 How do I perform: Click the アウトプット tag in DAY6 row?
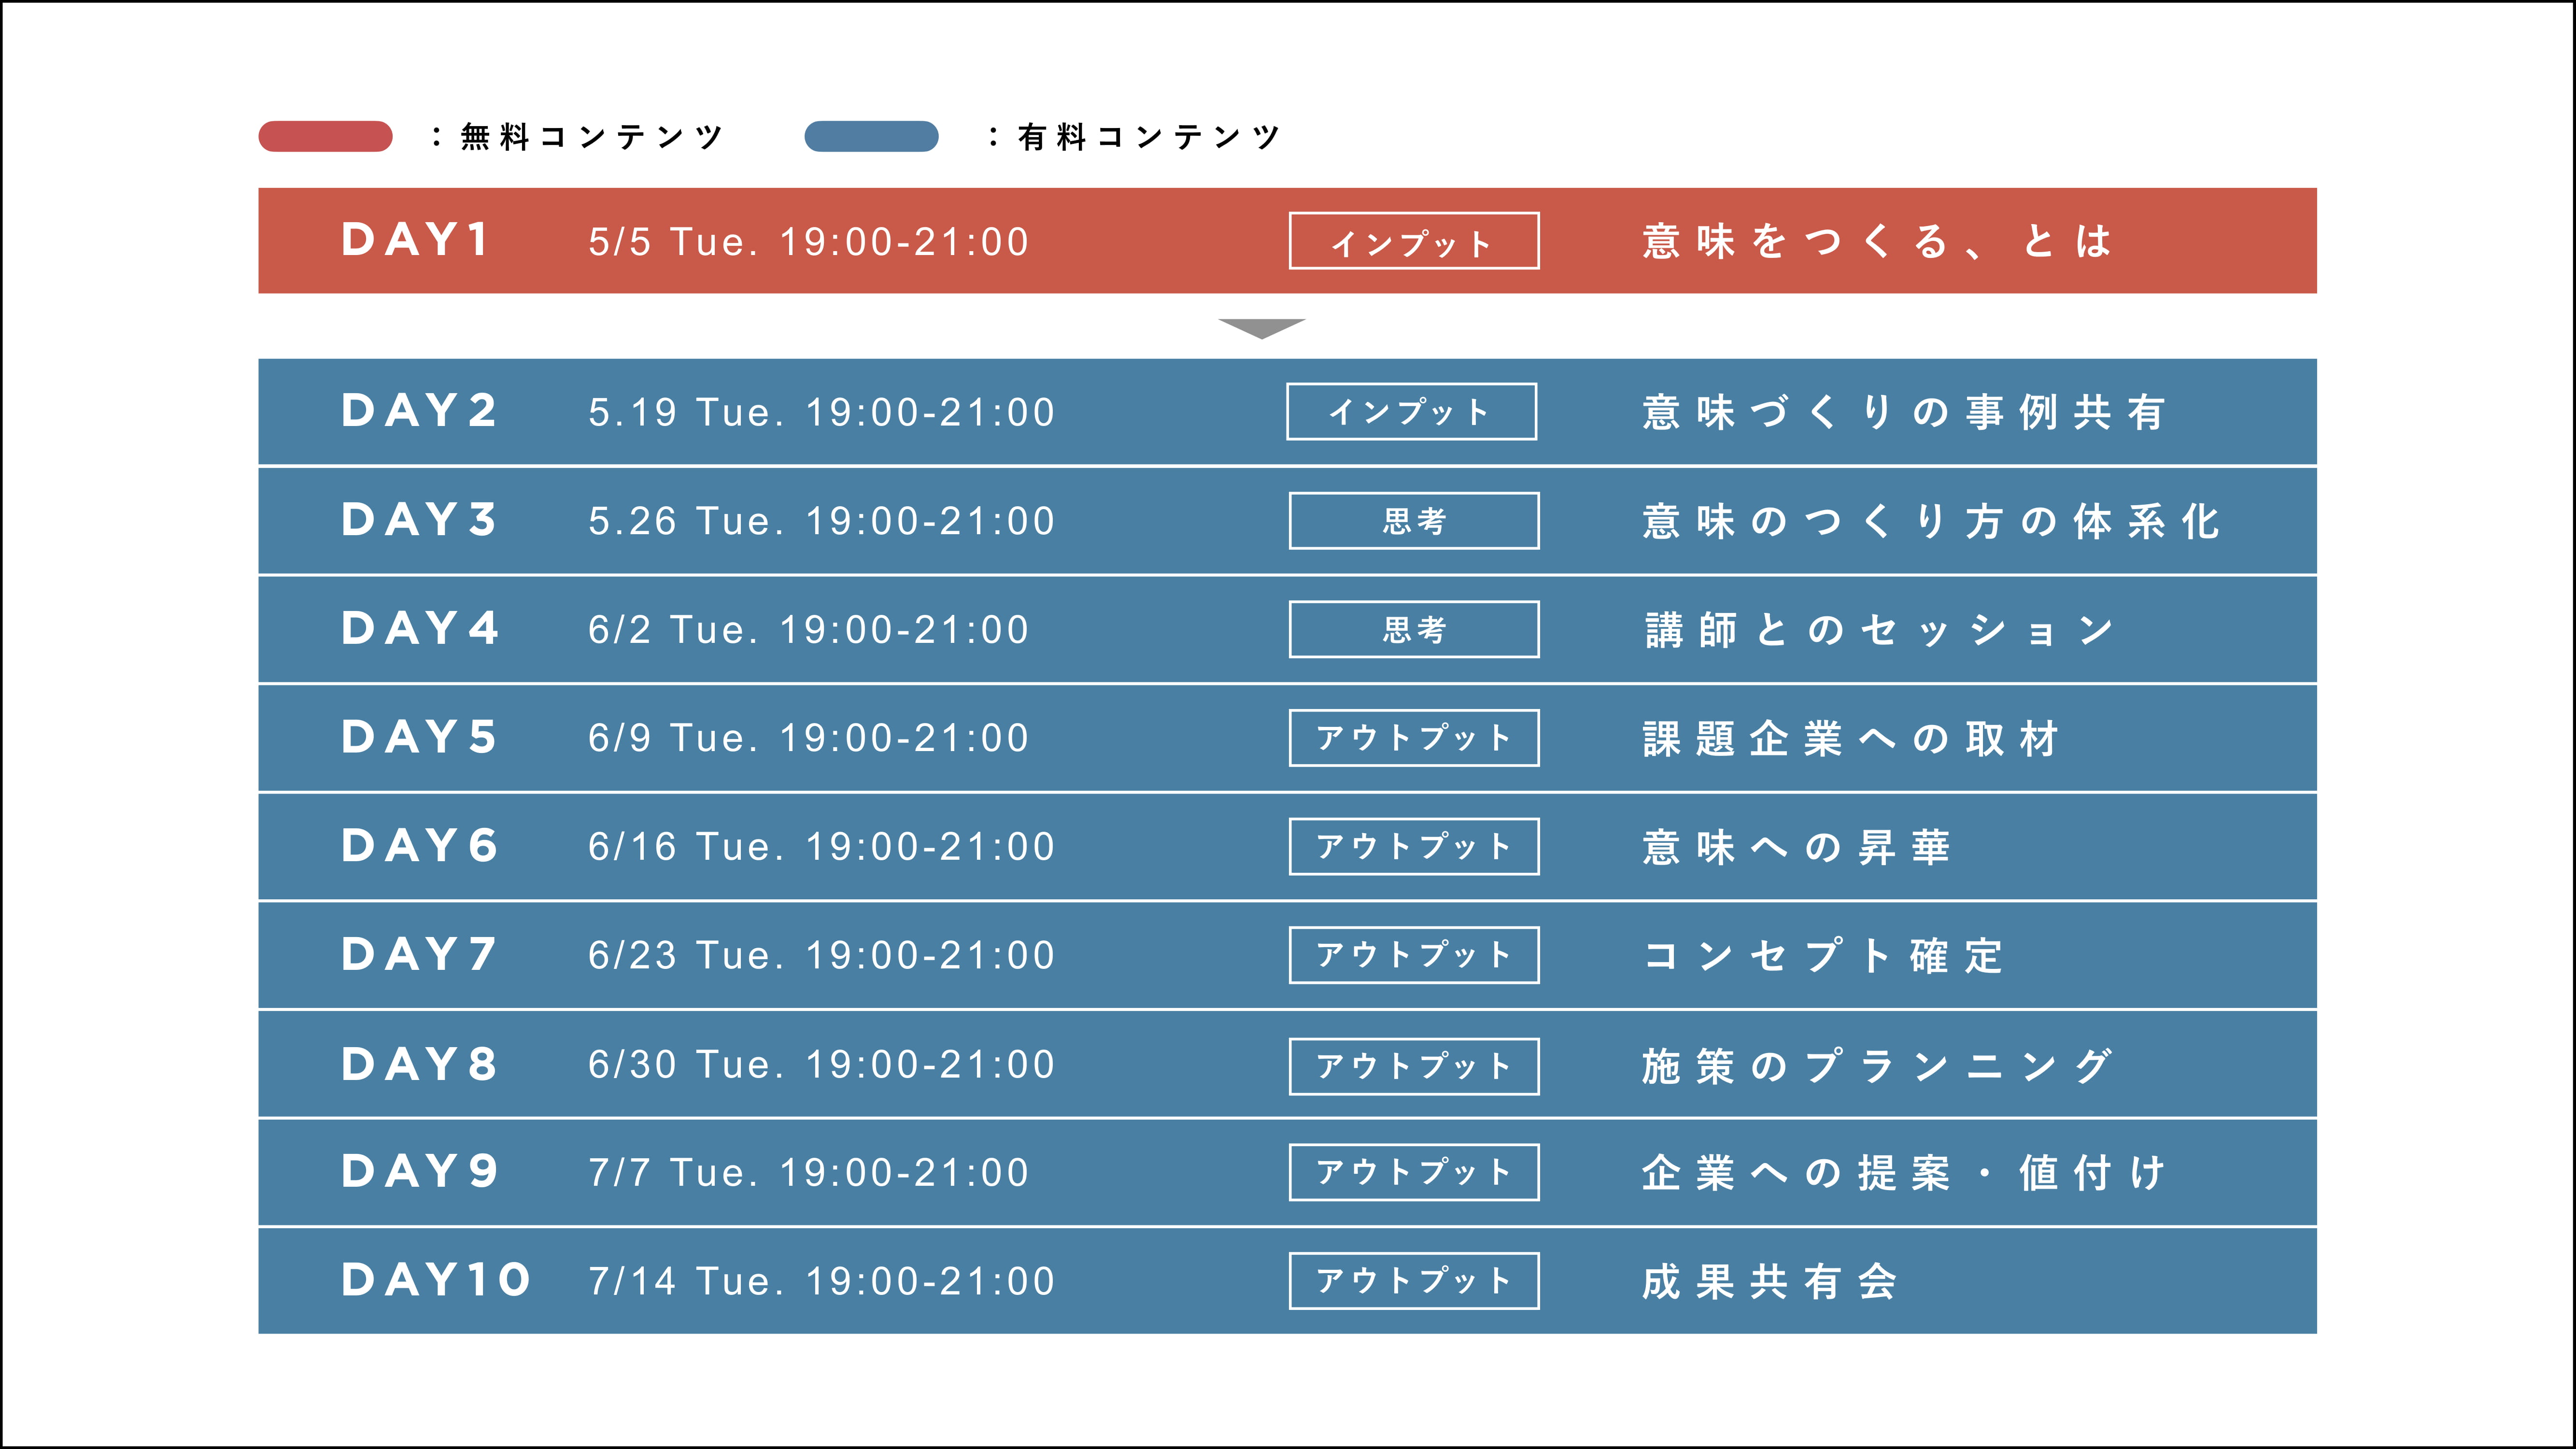click(1413, 847)
